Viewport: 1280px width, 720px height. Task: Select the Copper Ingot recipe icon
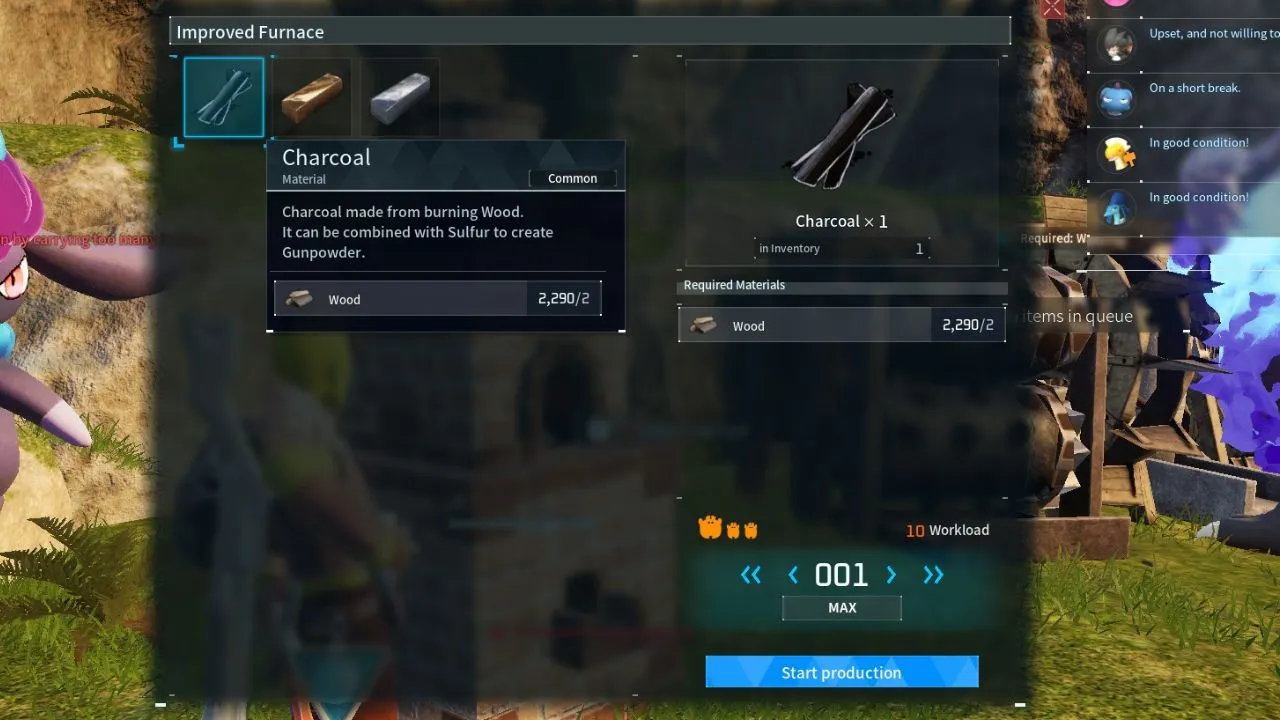point(312,97)
